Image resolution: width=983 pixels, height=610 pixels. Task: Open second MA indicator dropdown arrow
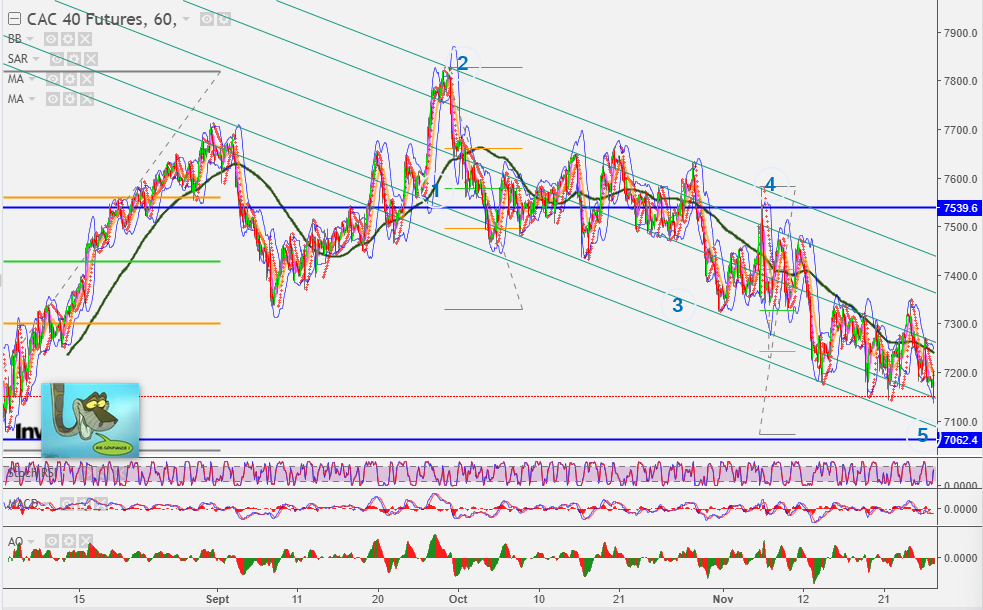click(x=31, y=99)
